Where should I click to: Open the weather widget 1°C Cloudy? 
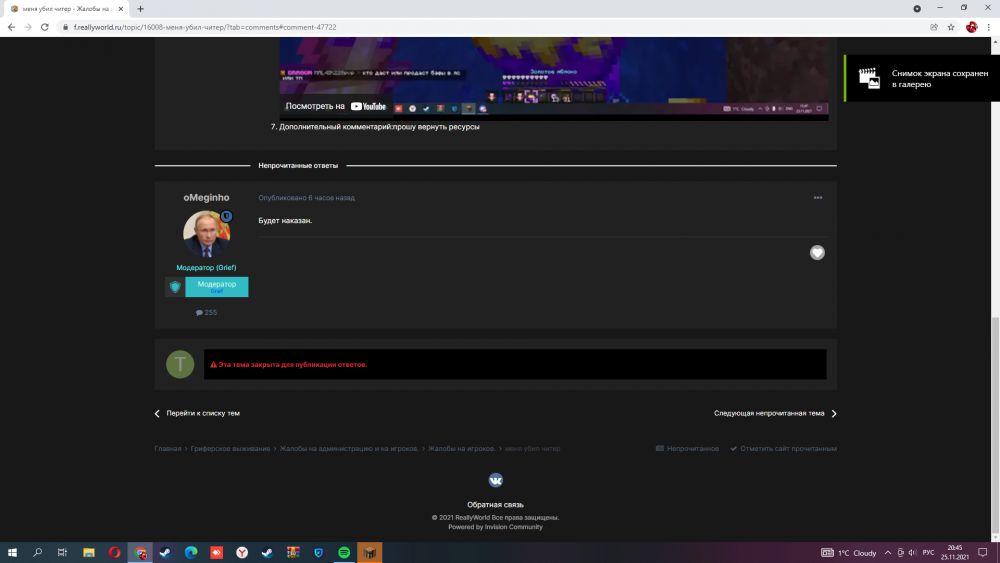coord(849,553)
